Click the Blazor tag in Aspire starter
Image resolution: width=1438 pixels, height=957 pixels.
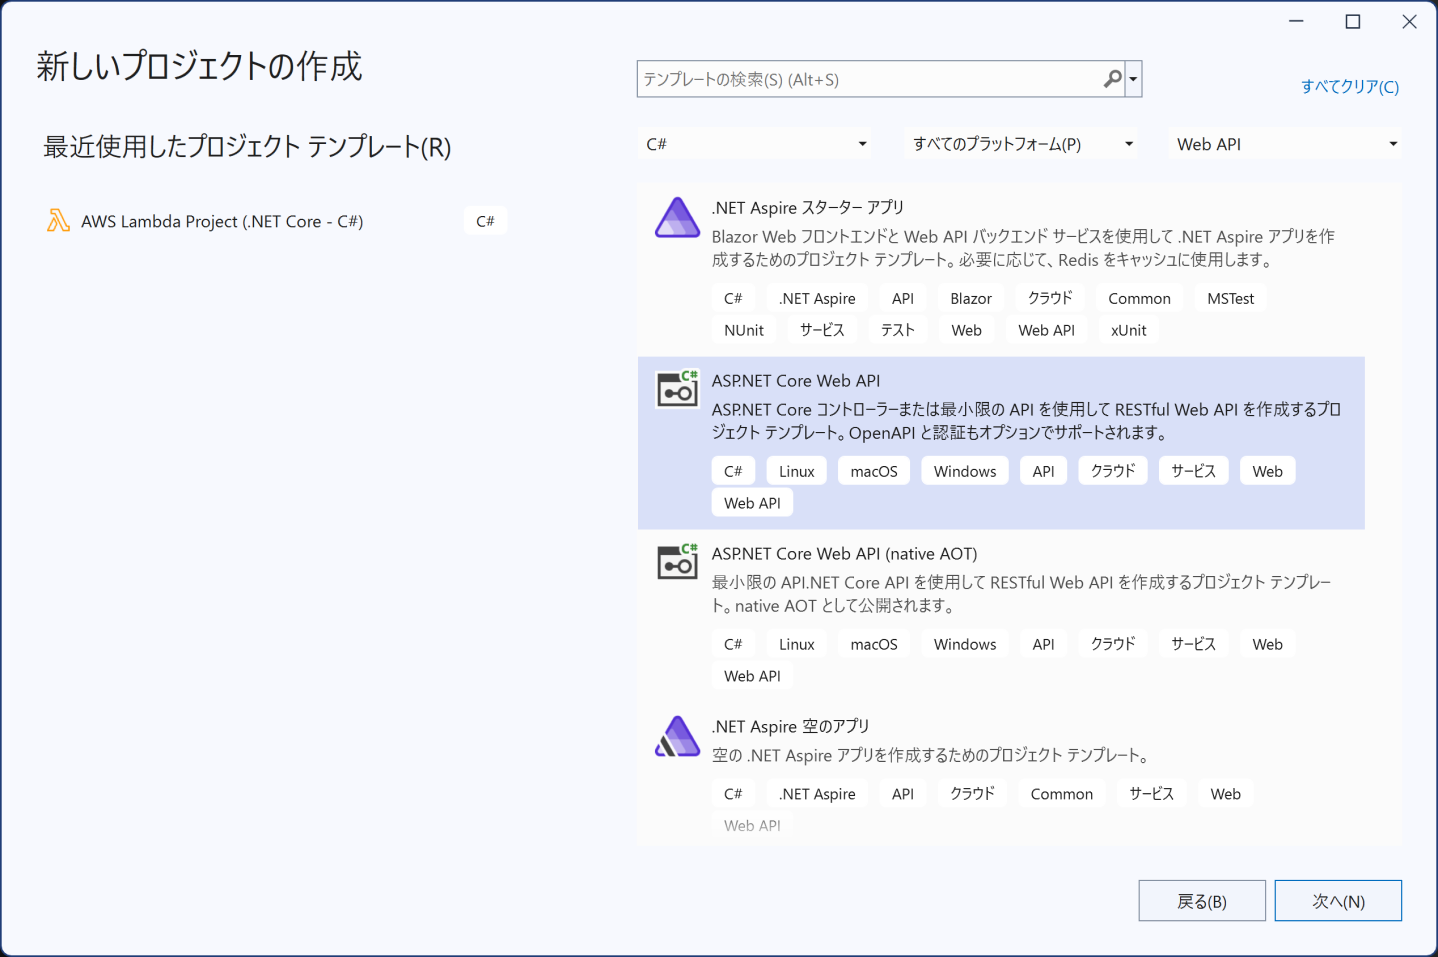click(x=971, y=298)
